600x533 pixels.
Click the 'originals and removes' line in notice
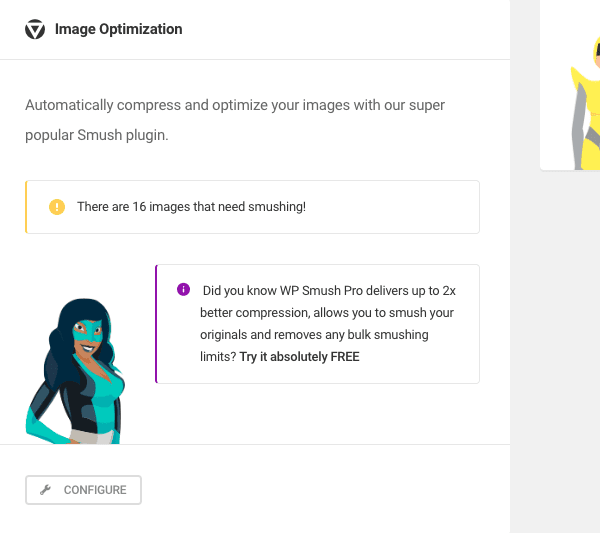[314, 335]
